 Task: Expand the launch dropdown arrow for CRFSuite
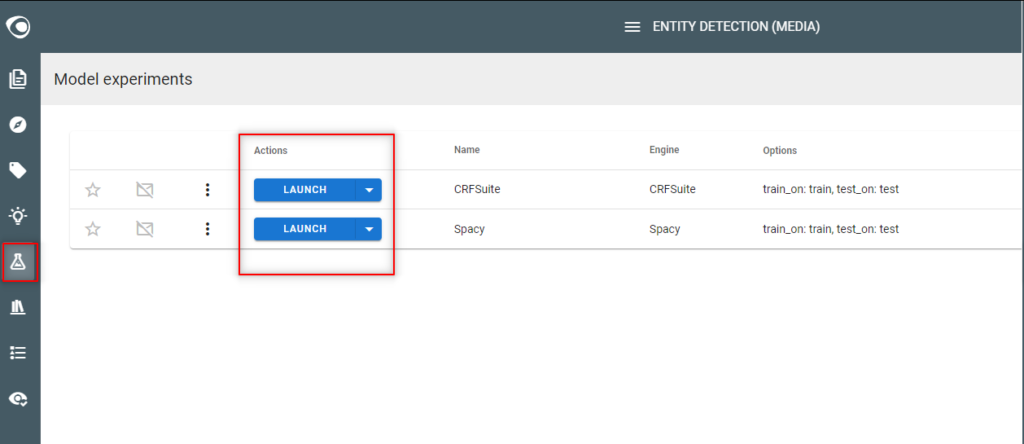(x=369, y=190)
